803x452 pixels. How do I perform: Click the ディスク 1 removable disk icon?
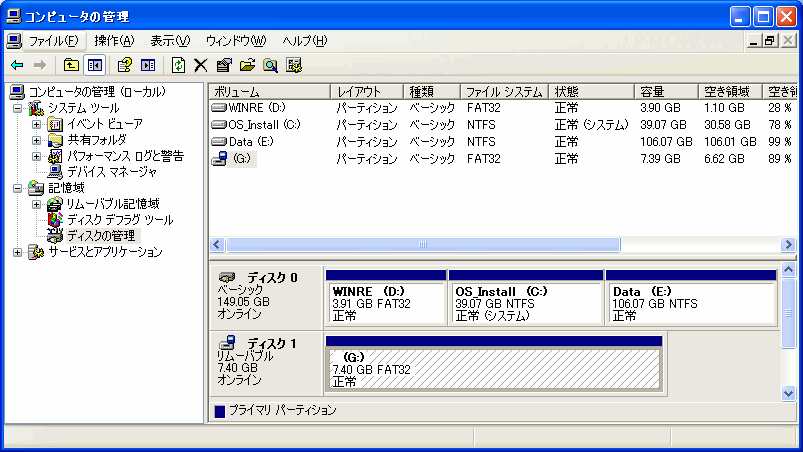coord(227,342)
